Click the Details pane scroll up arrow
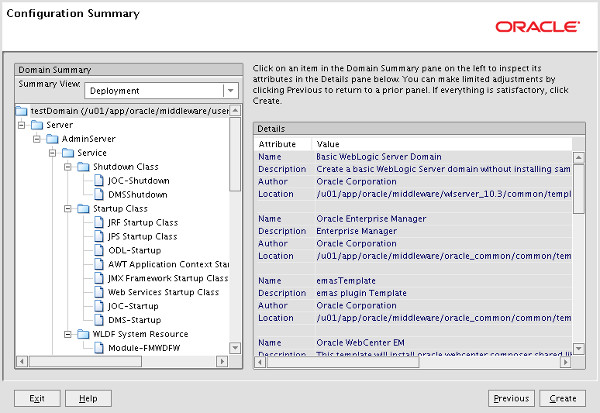The image size is (600, 413). pos(579,157)
